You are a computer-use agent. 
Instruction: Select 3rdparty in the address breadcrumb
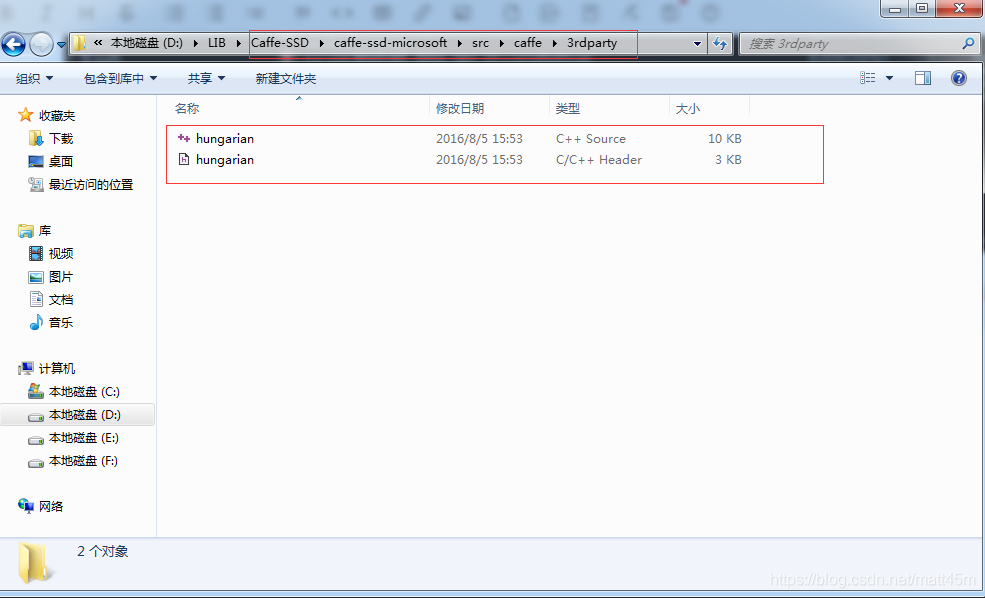(x=592, y=43)
